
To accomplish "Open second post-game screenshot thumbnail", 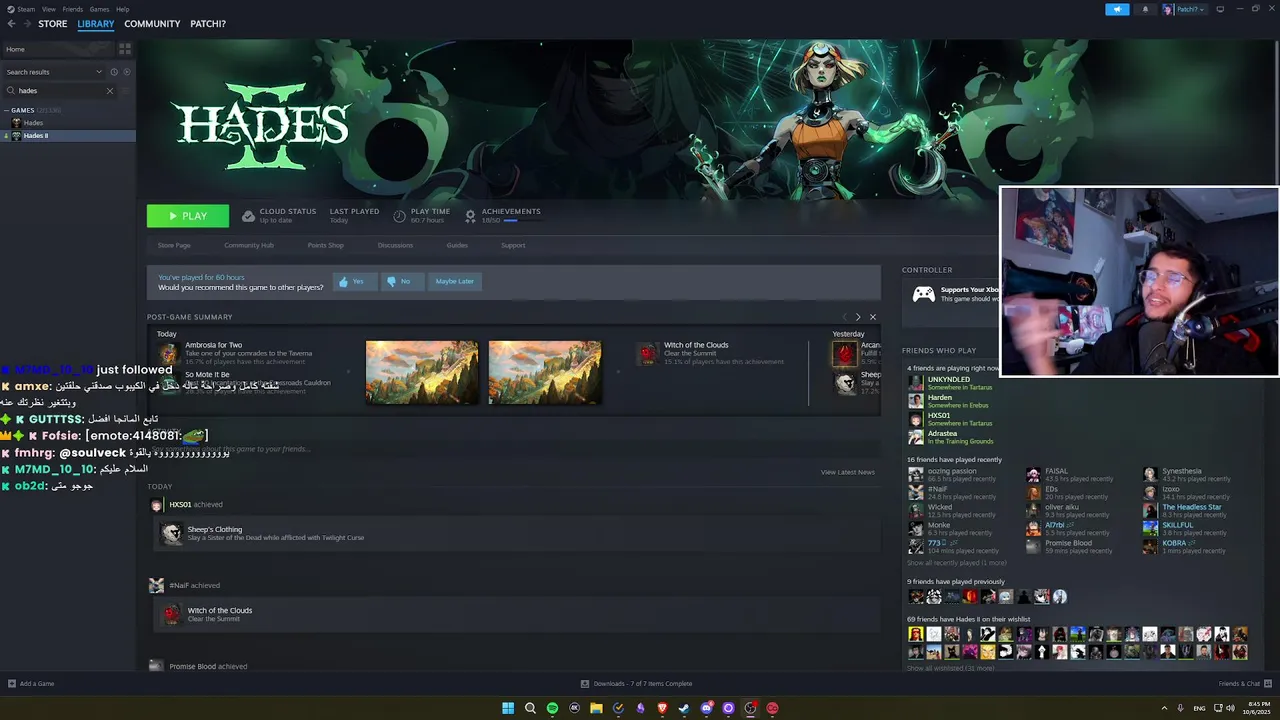I will click(x=545, y=372).
